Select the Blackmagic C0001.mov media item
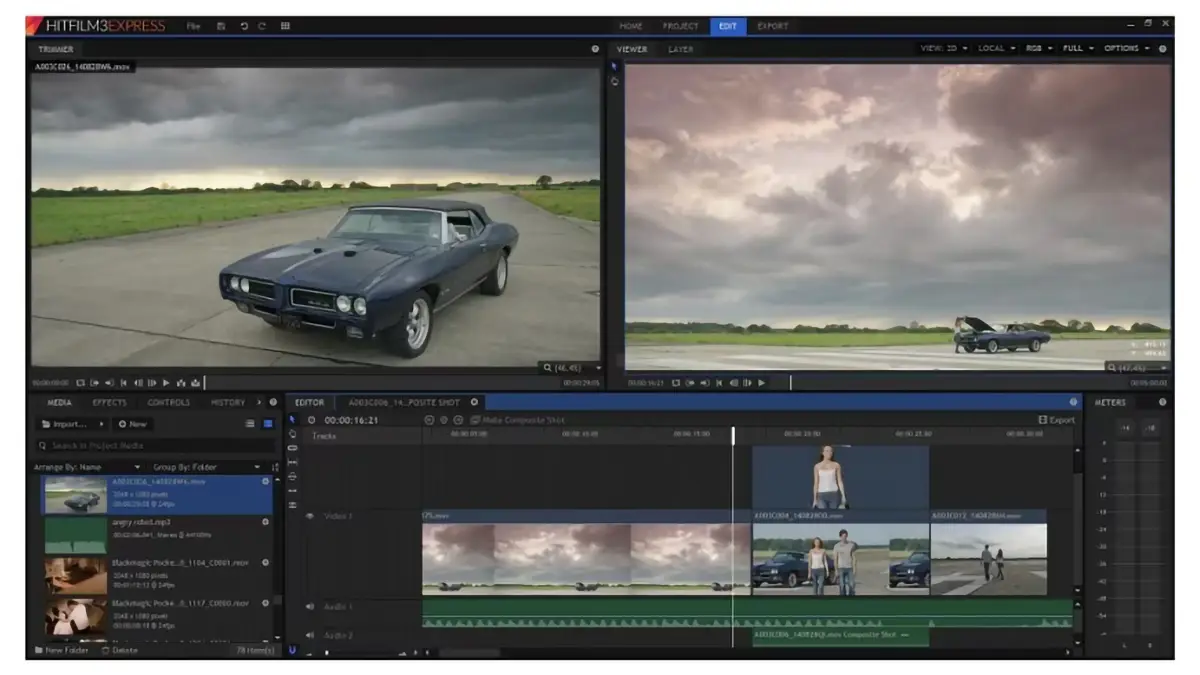This screenshot has height=675, width=1200. click(x=160, y=576)
